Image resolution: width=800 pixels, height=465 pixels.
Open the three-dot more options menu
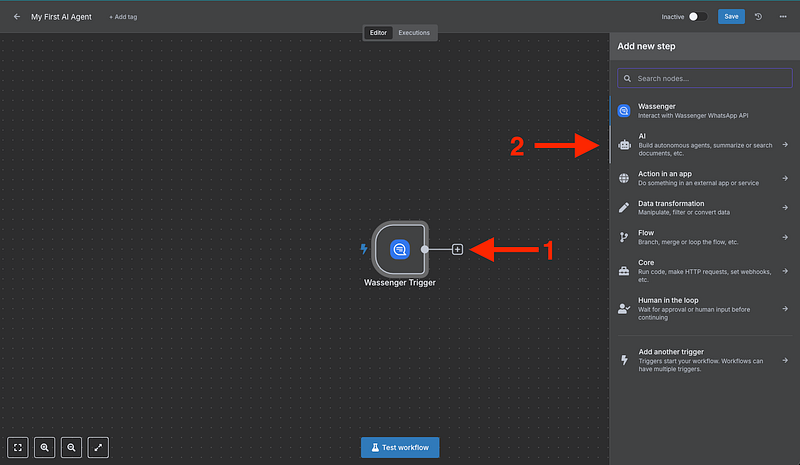[782, 17]
